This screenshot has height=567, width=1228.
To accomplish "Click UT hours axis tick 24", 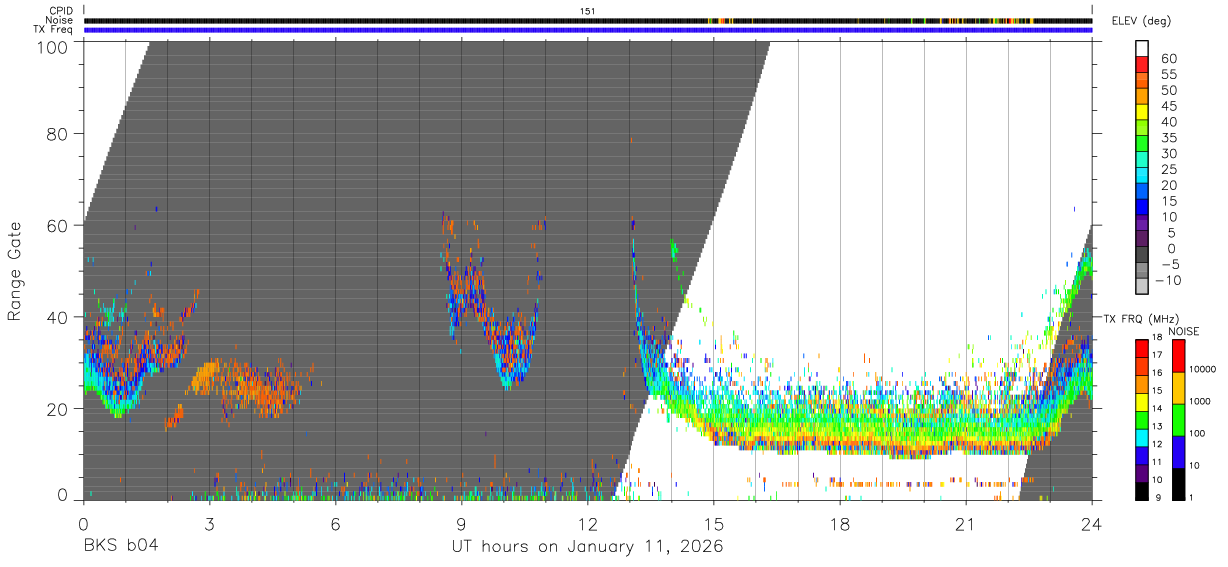I will tap(1092, 524).
